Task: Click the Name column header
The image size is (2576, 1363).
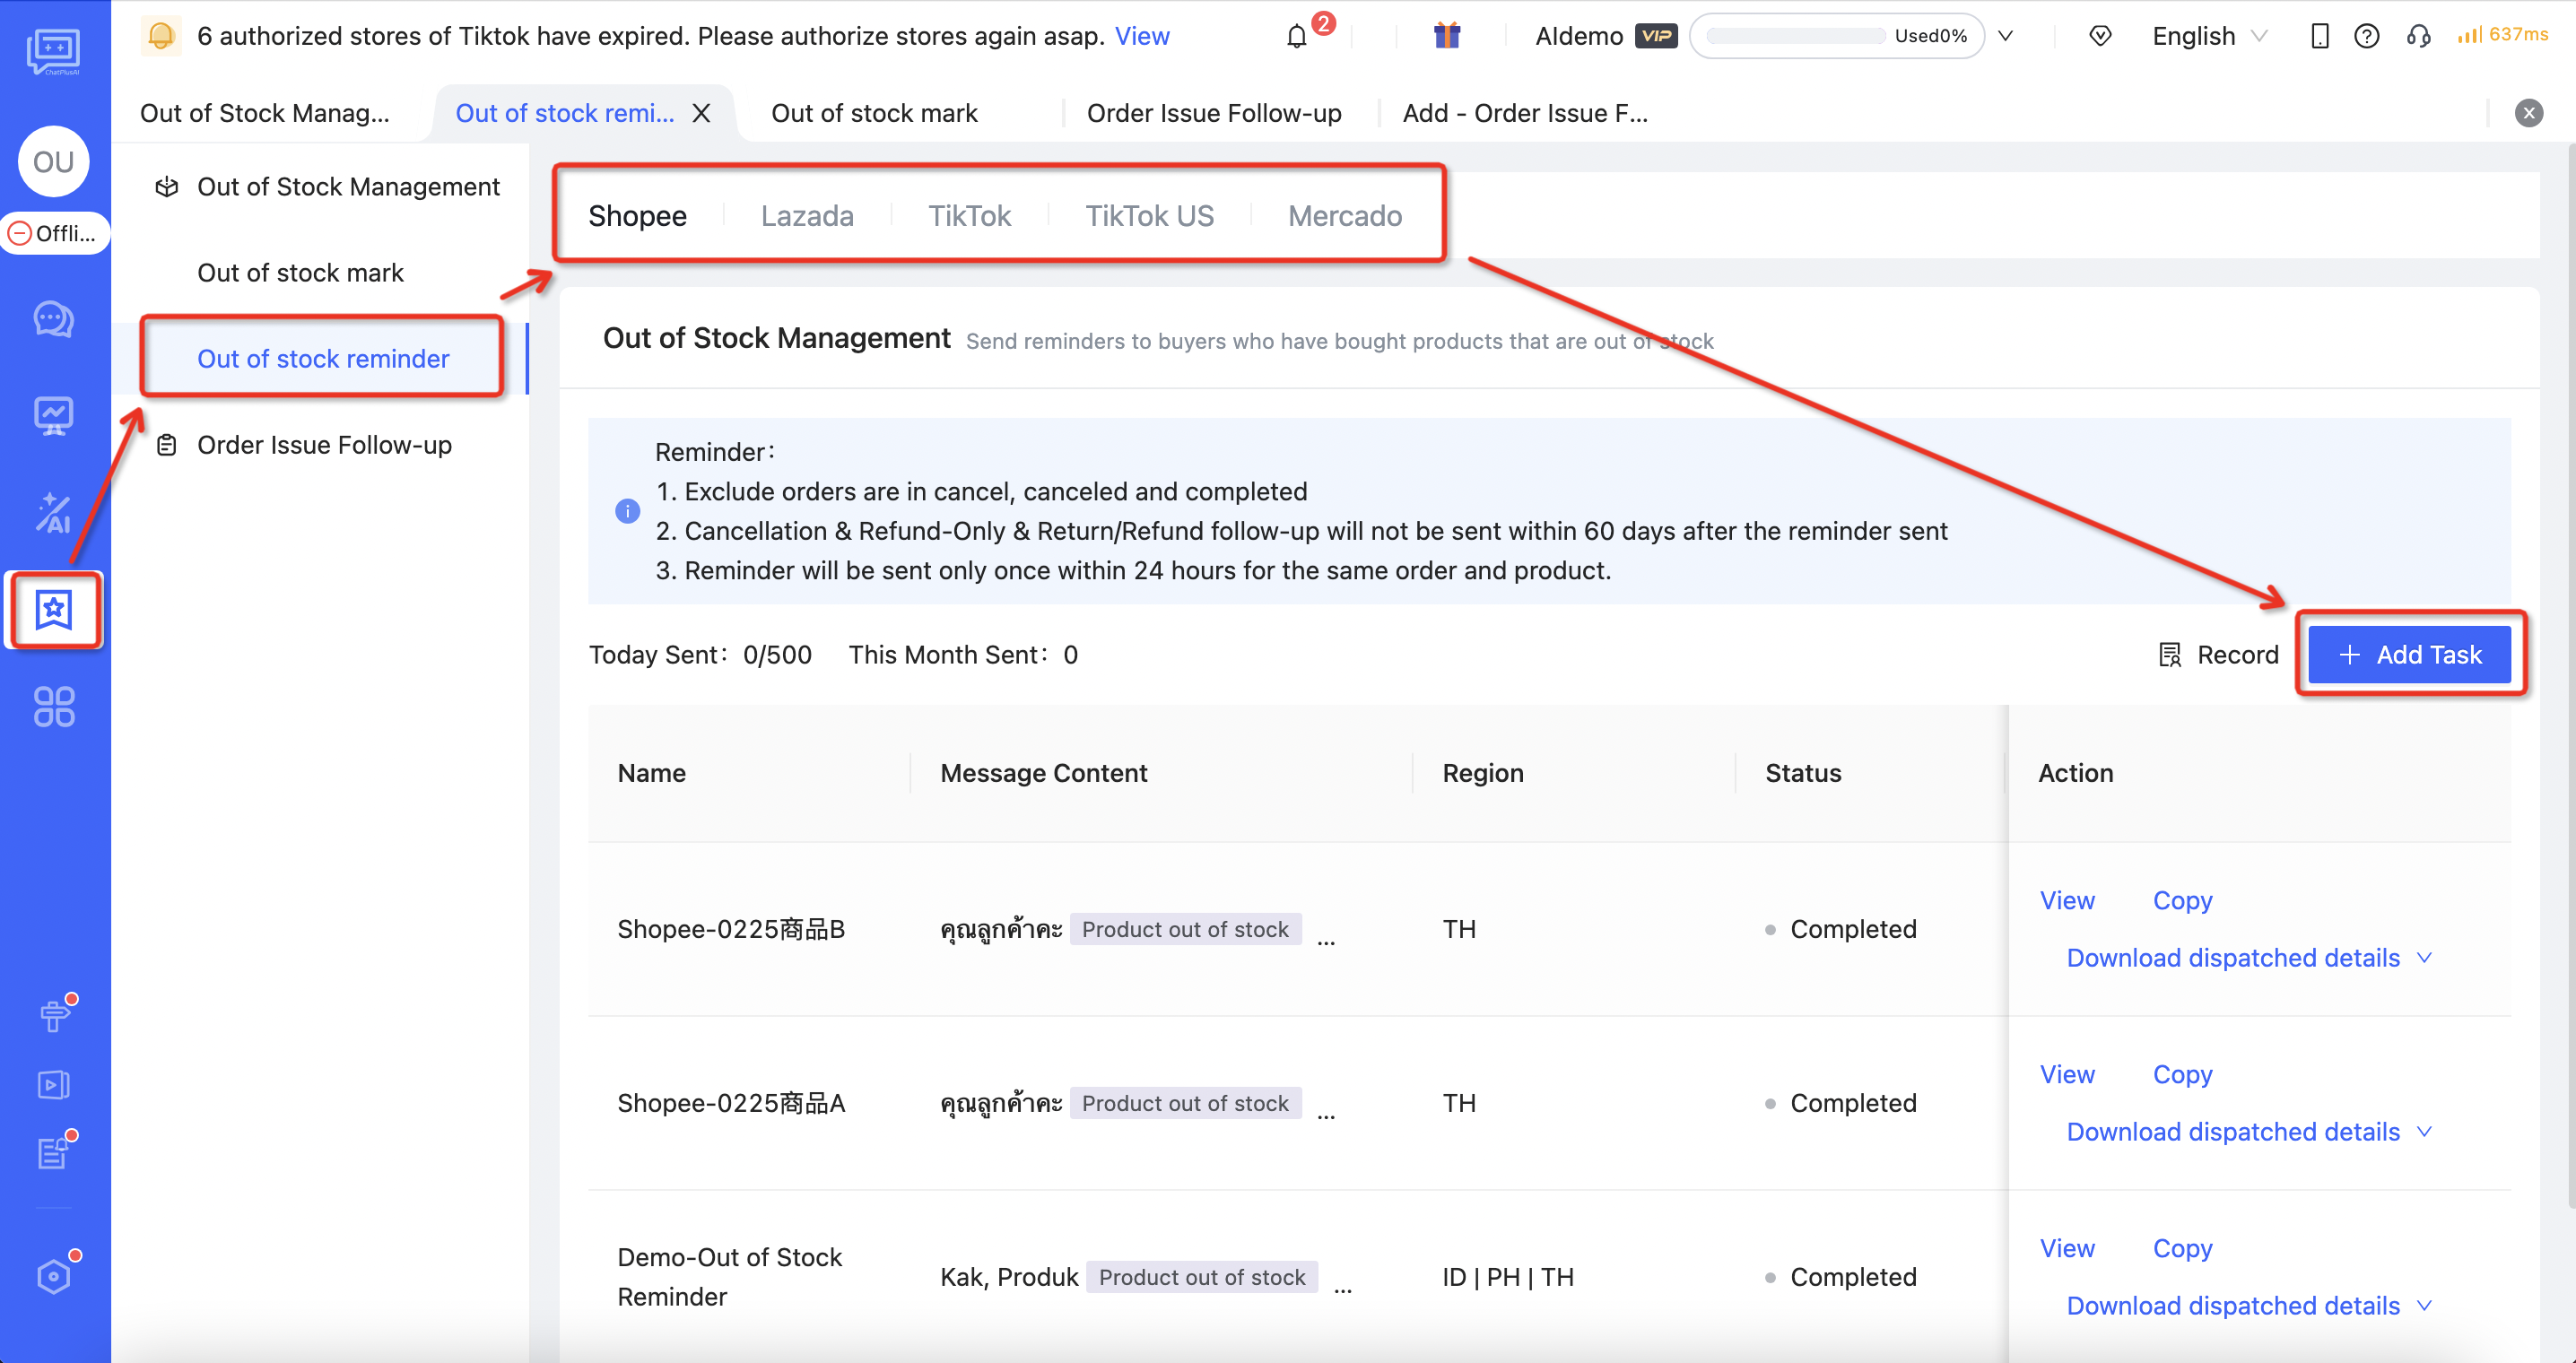Action: pyautogui.click(x=651, y=773)
